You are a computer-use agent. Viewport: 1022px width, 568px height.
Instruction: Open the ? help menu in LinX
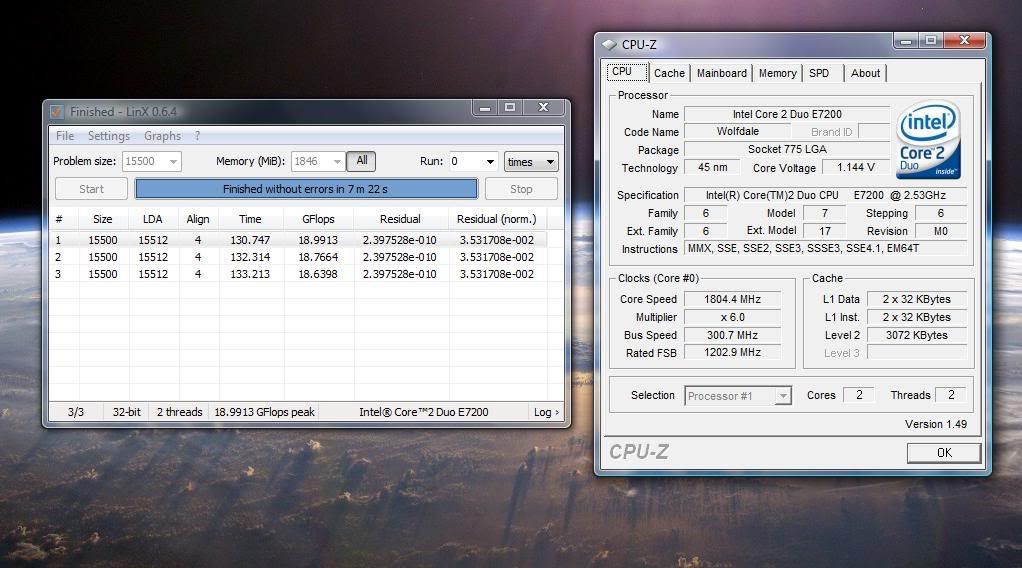coord(197,136)
